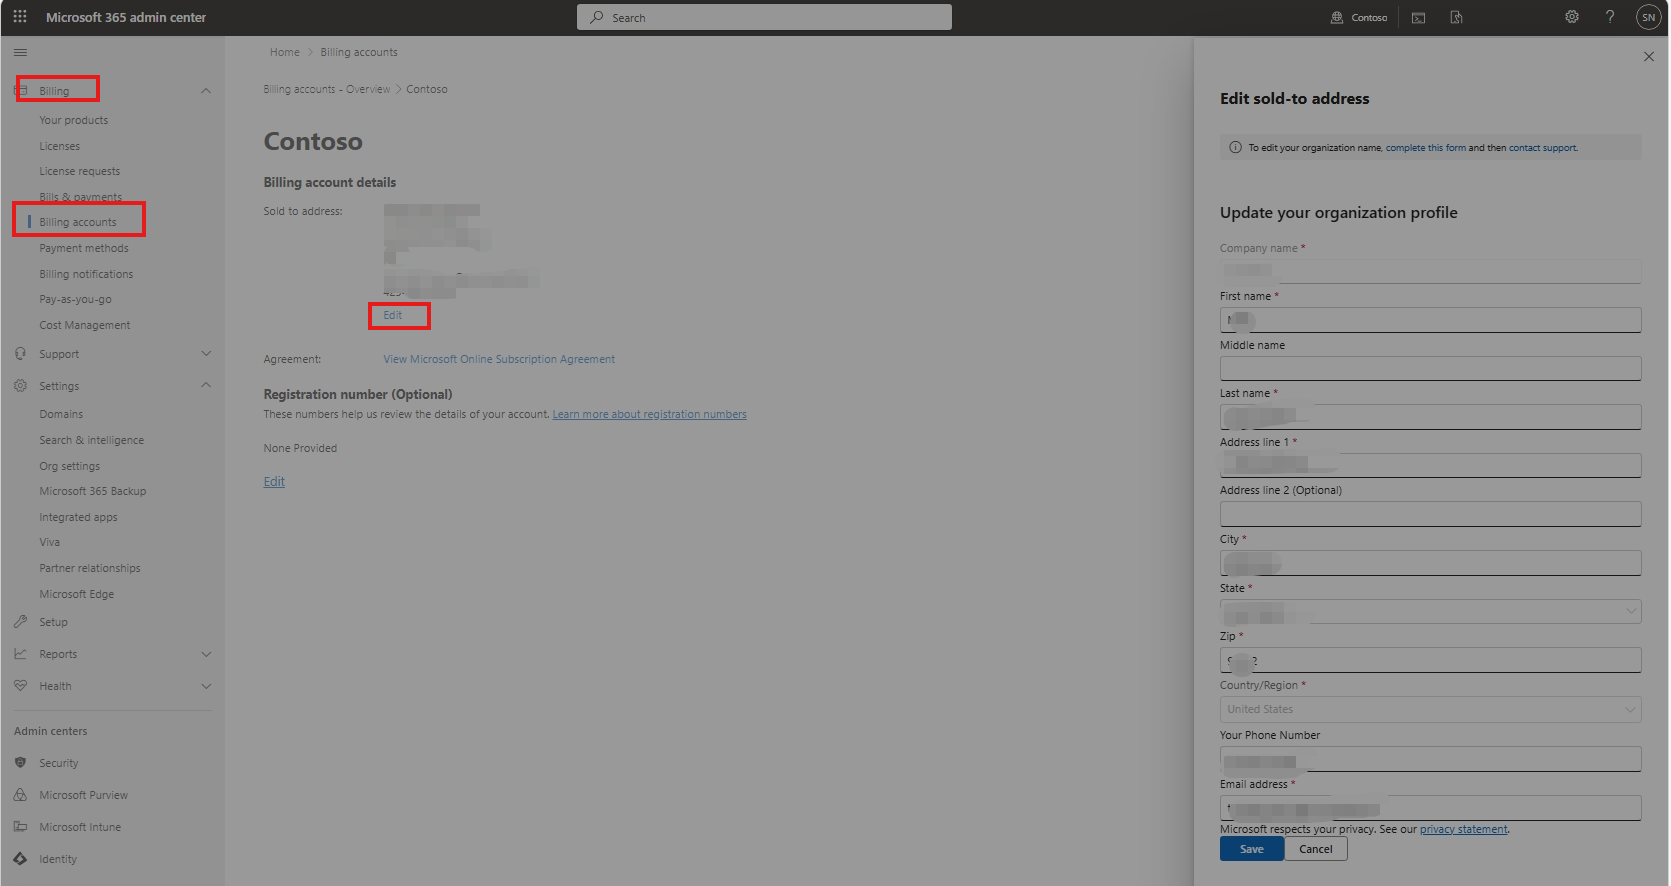This screenshot has height=886, width=1671.
Task: Close the Edit sold-to address panel
Action: (x=1649, y=57)
